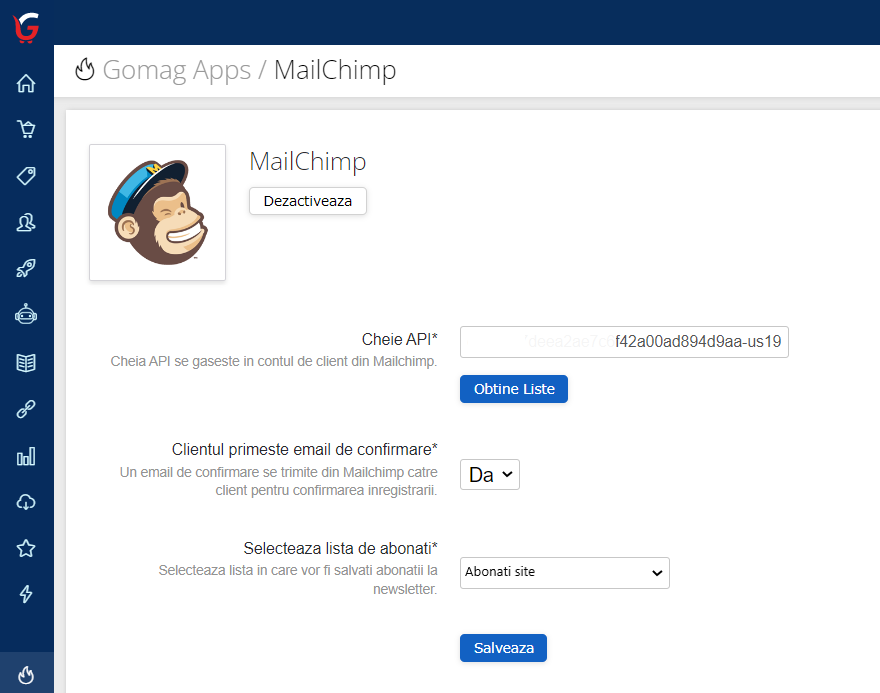The height and width of the screenshot is (693, 880).
Task: Select the rocket marketing icon
Action: (26, 268)
